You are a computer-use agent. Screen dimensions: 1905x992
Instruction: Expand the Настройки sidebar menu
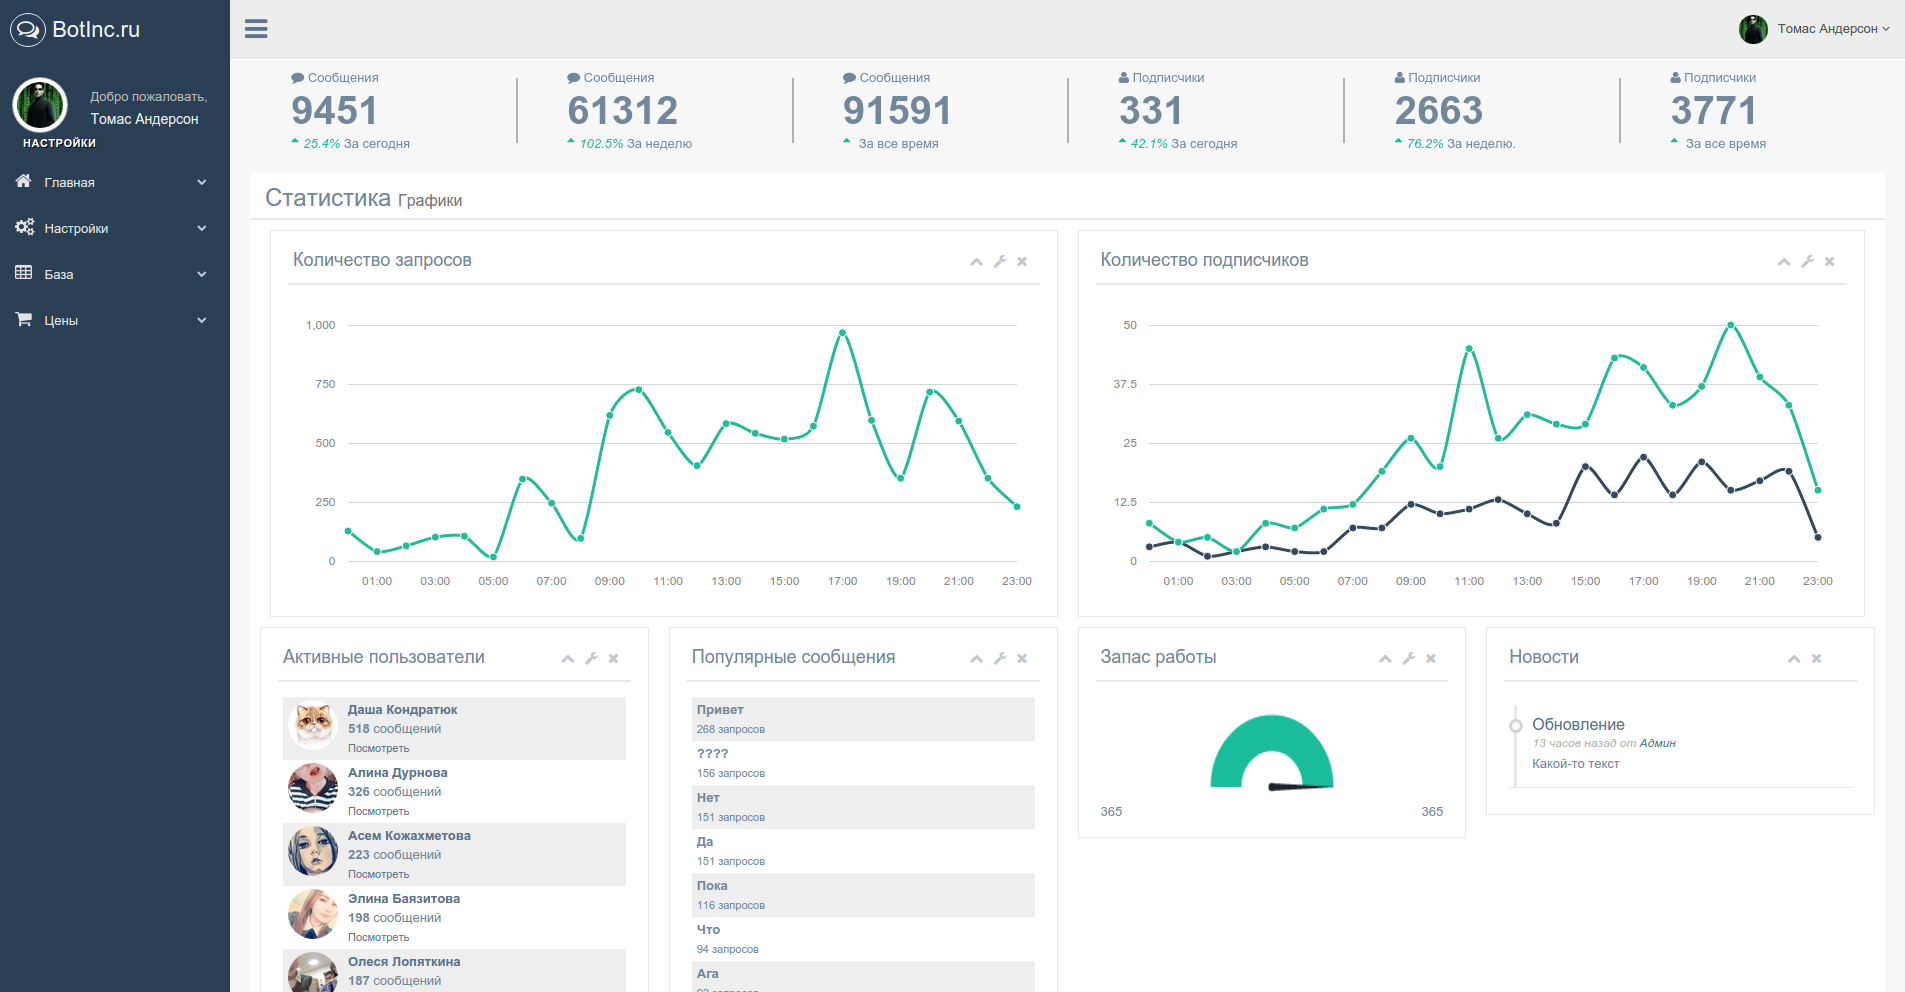pyautogui.click(x=110, y=228)
